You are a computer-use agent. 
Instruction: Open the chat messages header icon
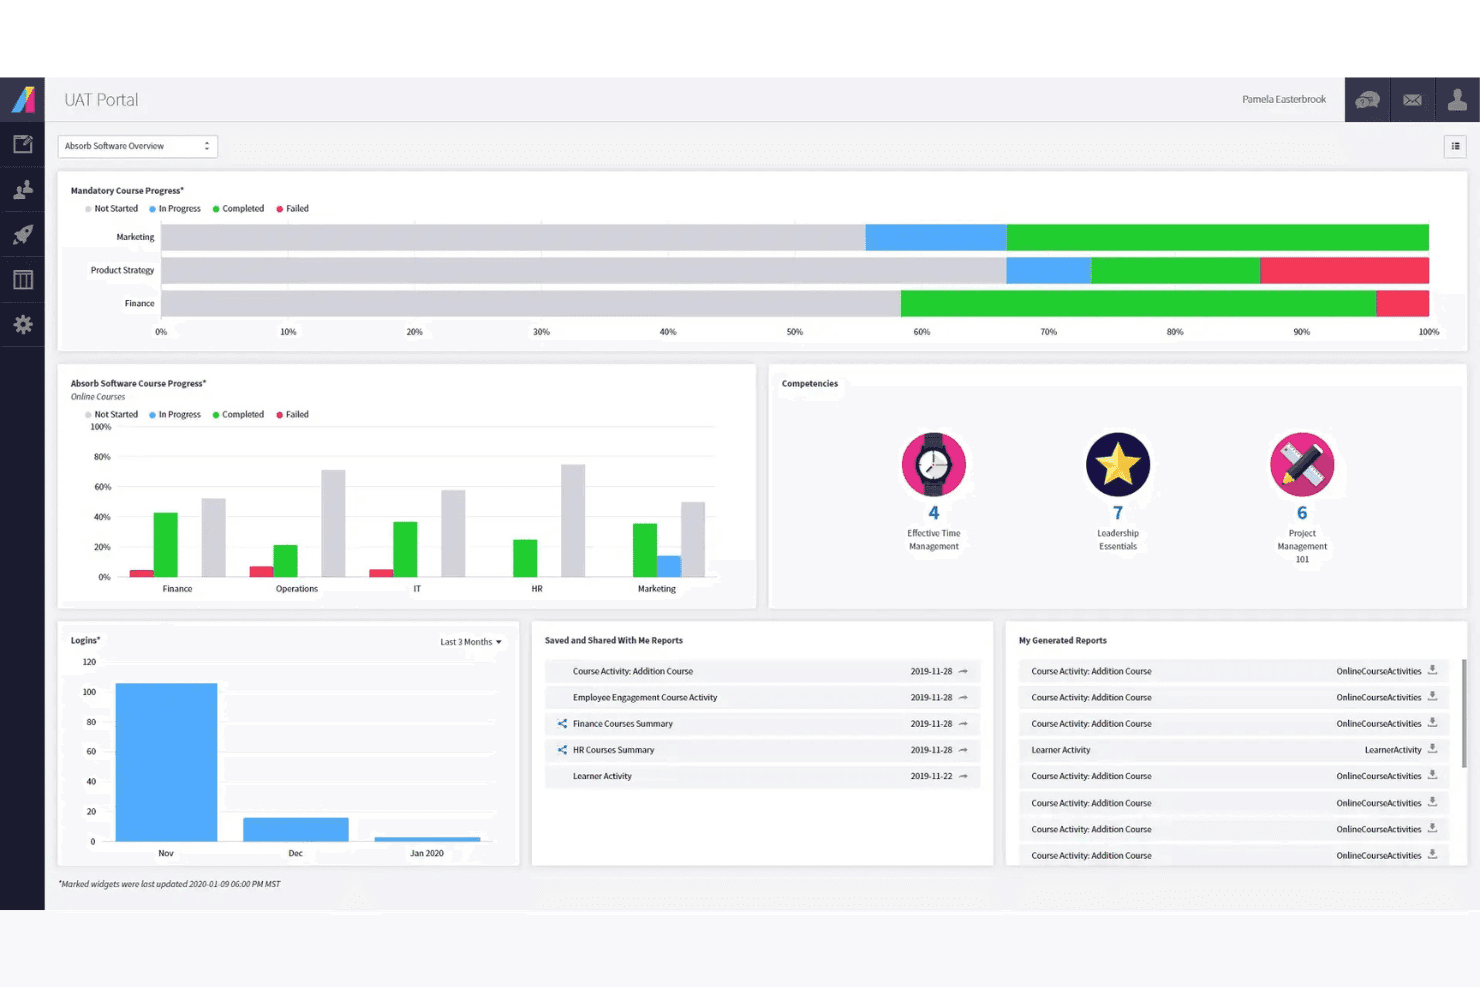point(1367,100)
